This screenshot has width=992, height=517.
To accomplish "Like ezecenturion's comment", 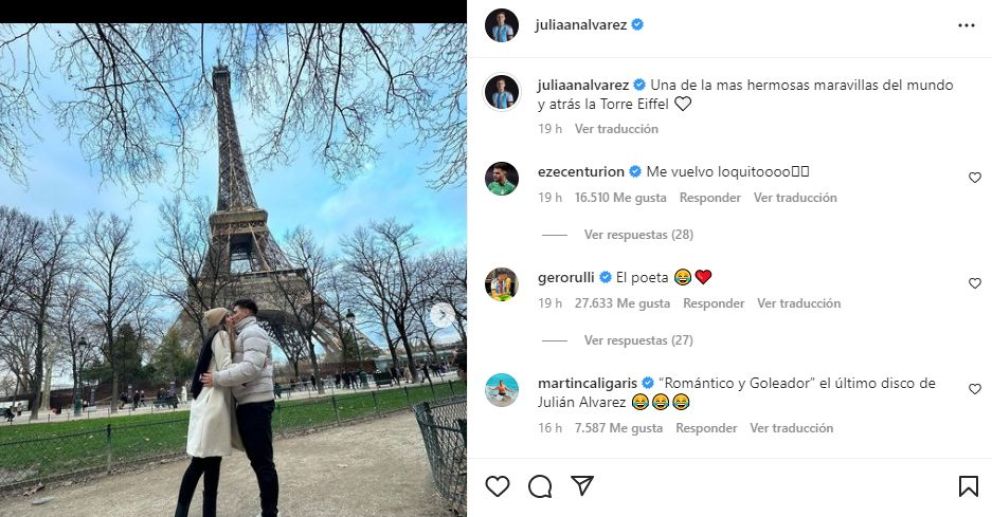I will 975,178.
